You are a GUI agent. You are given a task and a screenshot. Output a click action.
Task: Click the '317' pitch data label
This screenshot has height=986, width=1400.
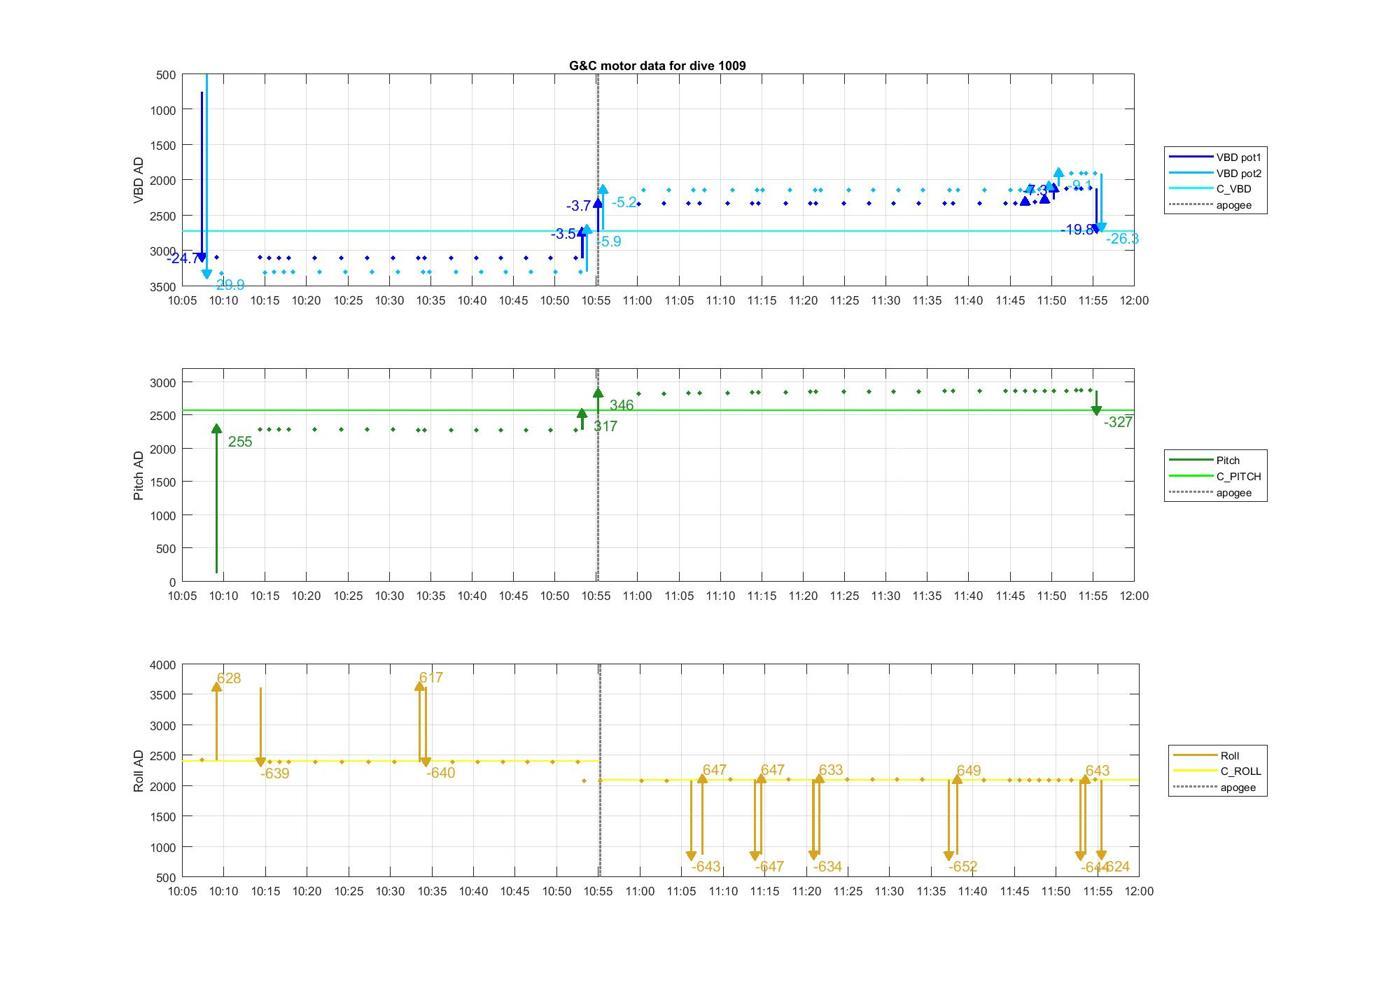(x=605, y=426)
